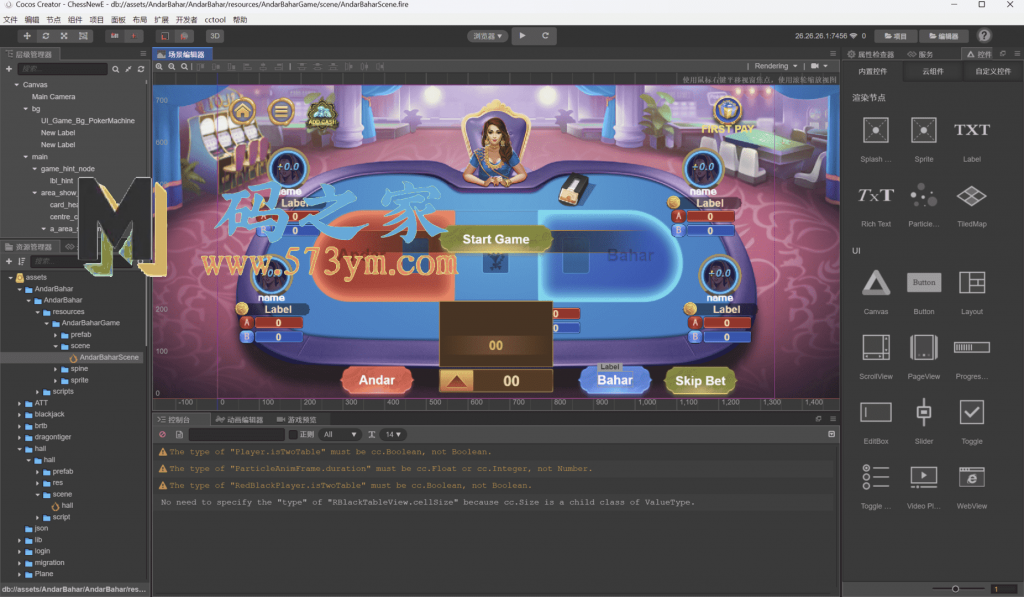The width and height of the screenshot is (1024, 597).
Task: Select the rotate transform tool
Action: tap(46, 36)
